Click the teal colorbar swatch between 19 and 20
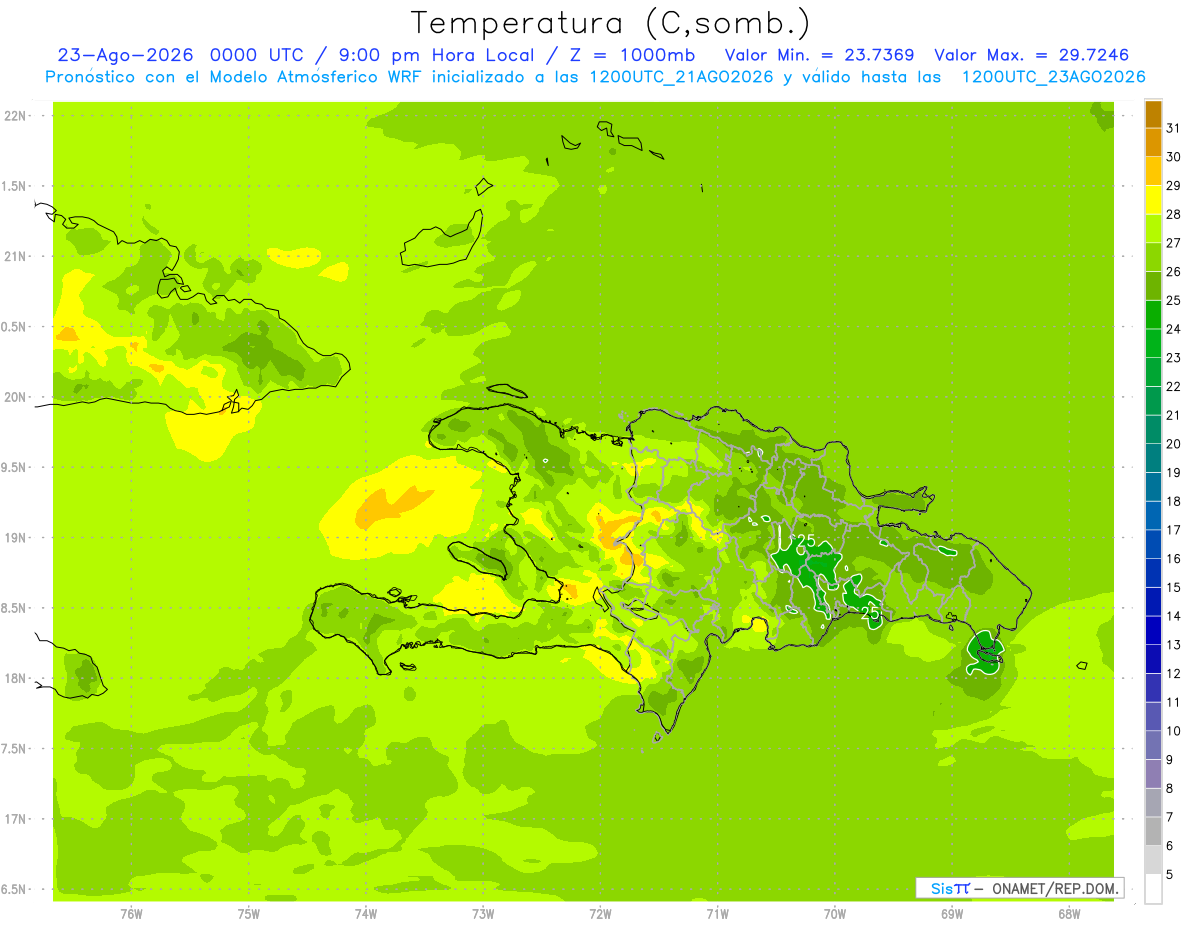Viewport: 1200px width, 927px height. click(1153, 458)
